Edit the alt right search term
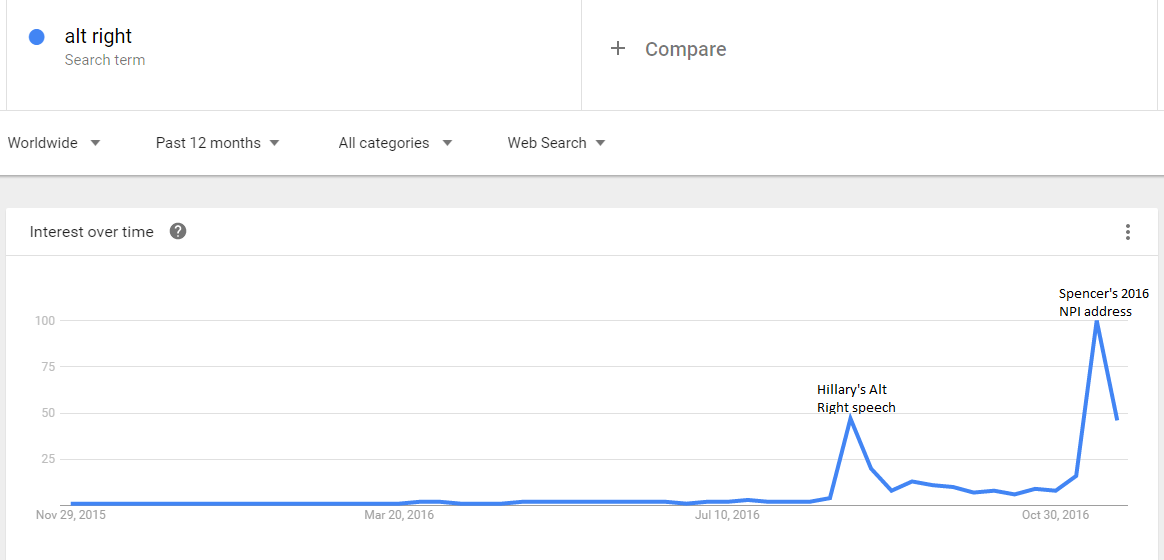 (x=98, y=36)
